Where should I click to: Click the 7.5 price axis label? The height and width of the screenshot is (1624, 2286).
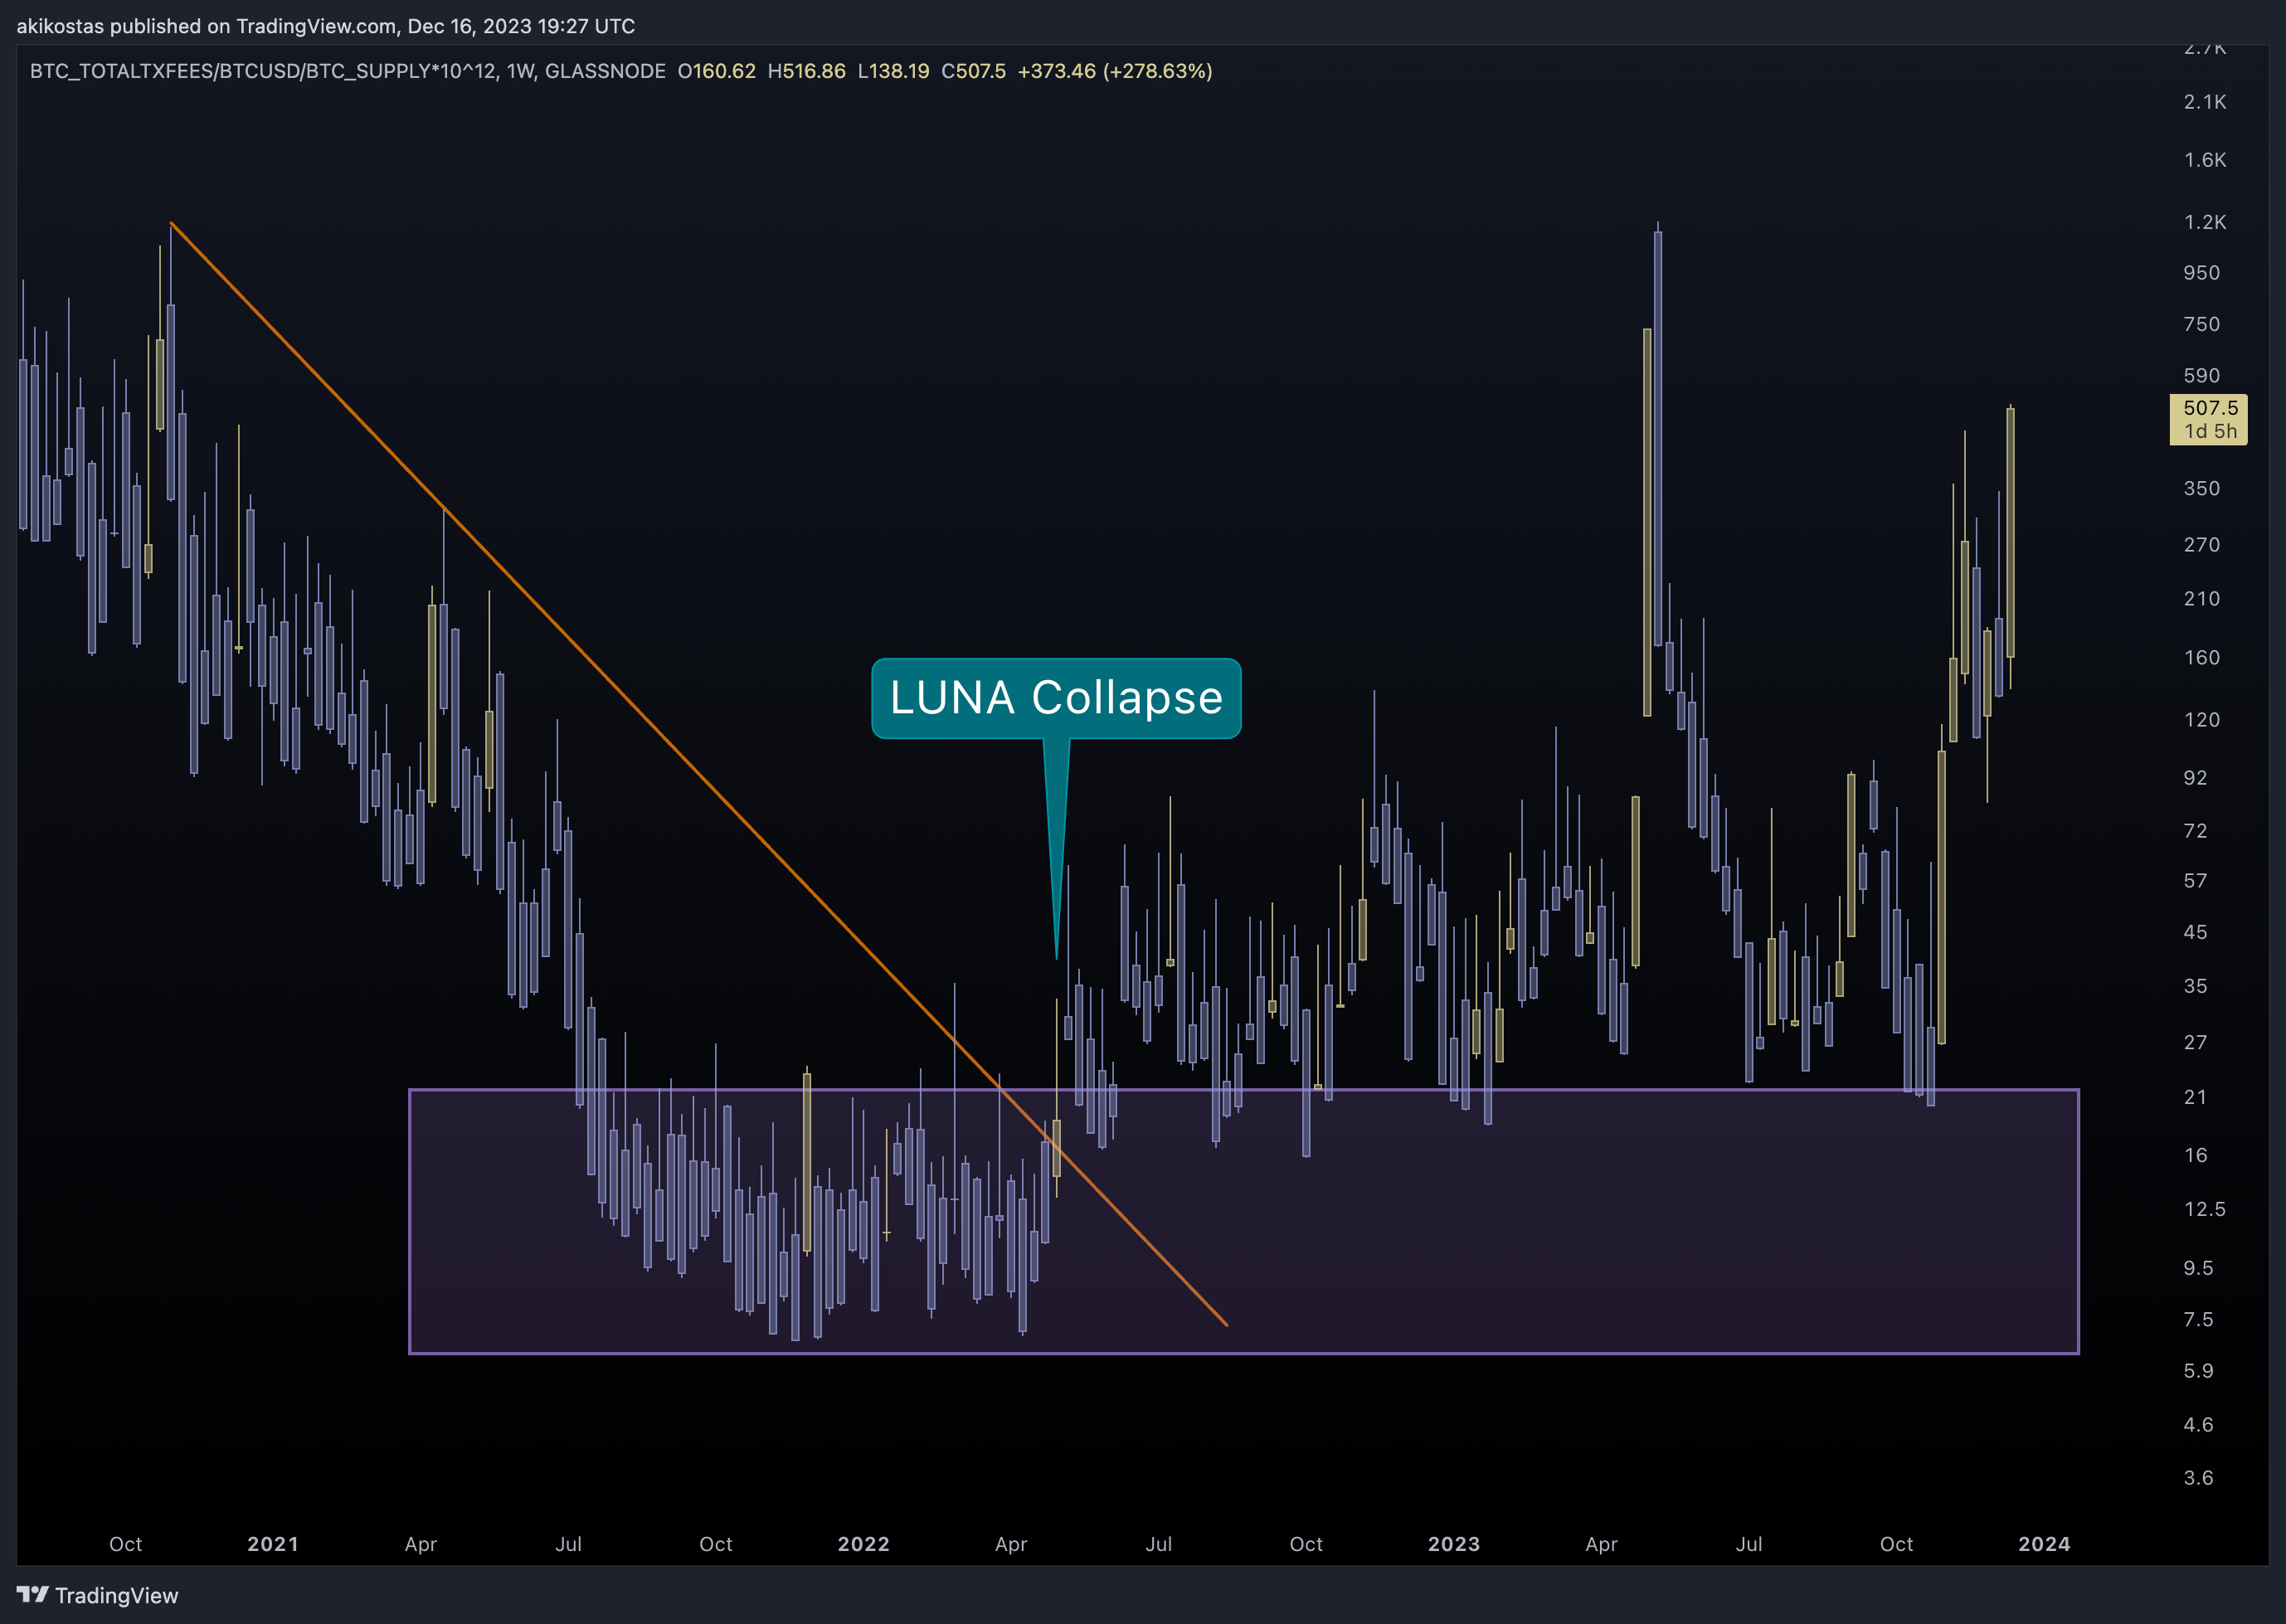click(x=2198, y=1320)
